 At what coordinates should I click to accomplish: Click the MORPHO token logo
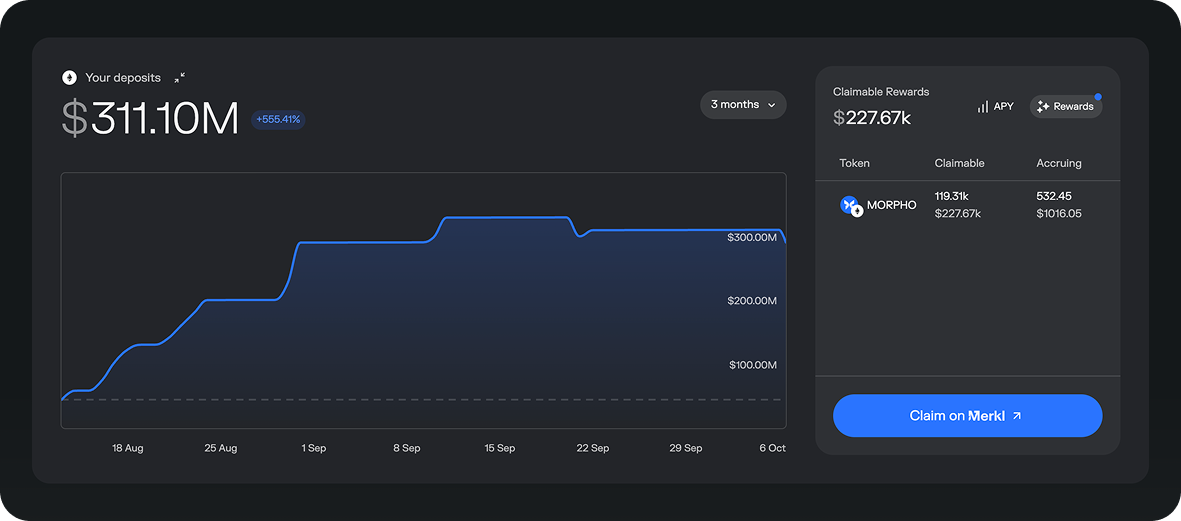point(850,205)
